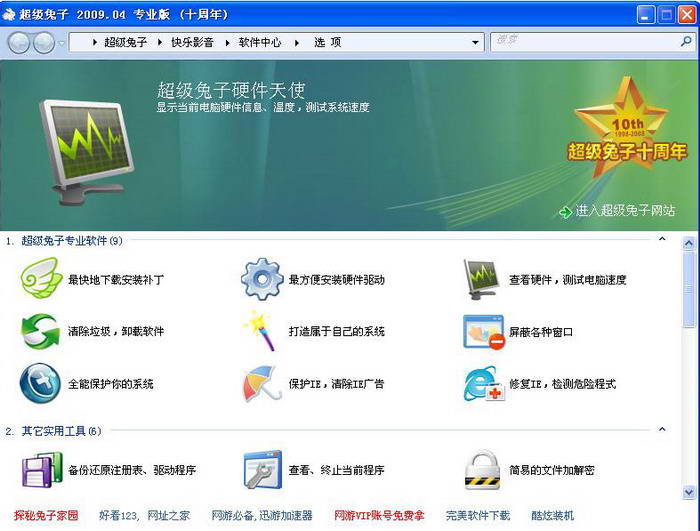Screen dimensions: 700x531
Task: Open 探秘兔子家园 red link
Action: pyautogui.click(x=46, y=515)
